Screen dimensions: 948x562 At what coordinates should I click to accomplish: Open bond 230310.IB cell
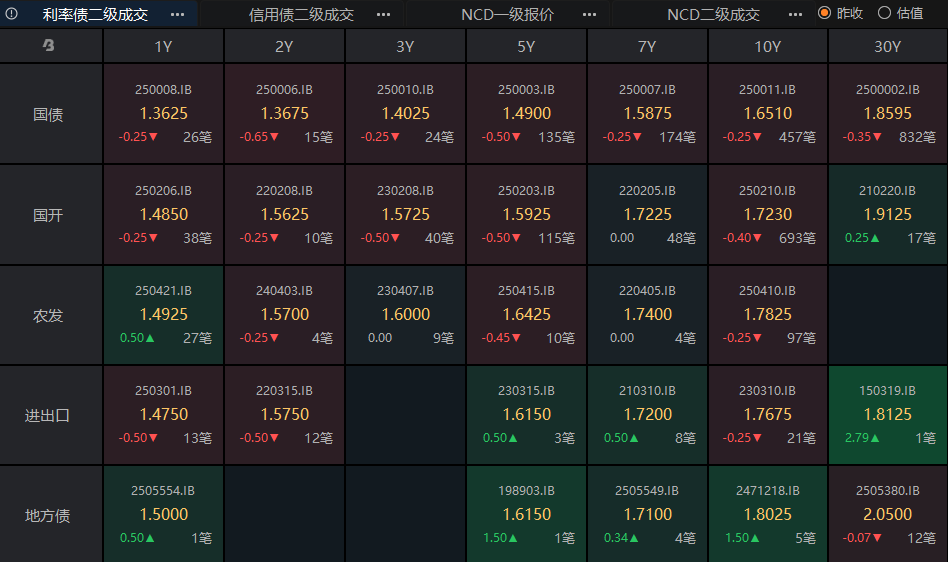point(767,416)
